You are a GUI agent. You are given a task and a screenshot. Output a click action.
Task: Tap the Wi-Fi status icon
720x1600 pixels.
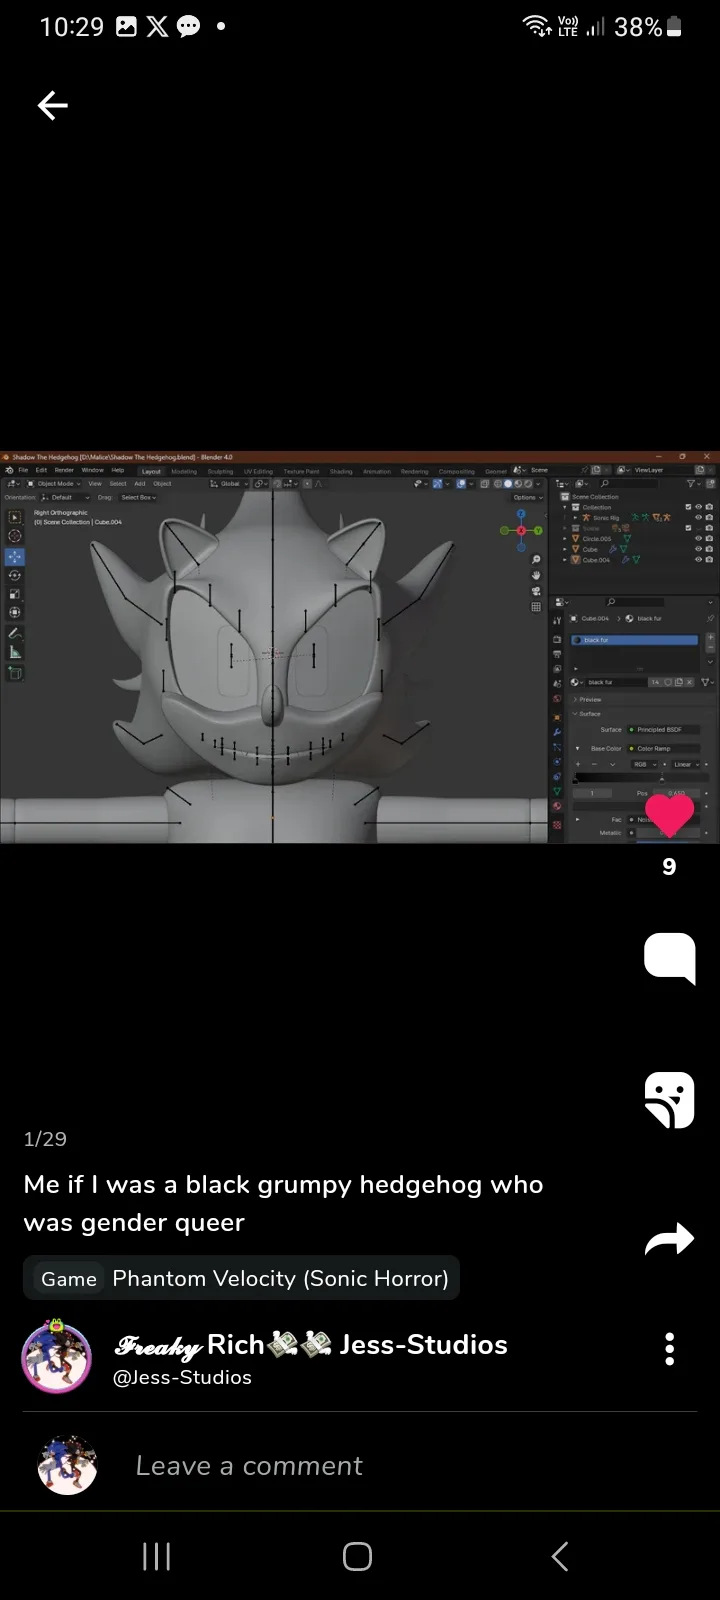click(x=538, y=27)
